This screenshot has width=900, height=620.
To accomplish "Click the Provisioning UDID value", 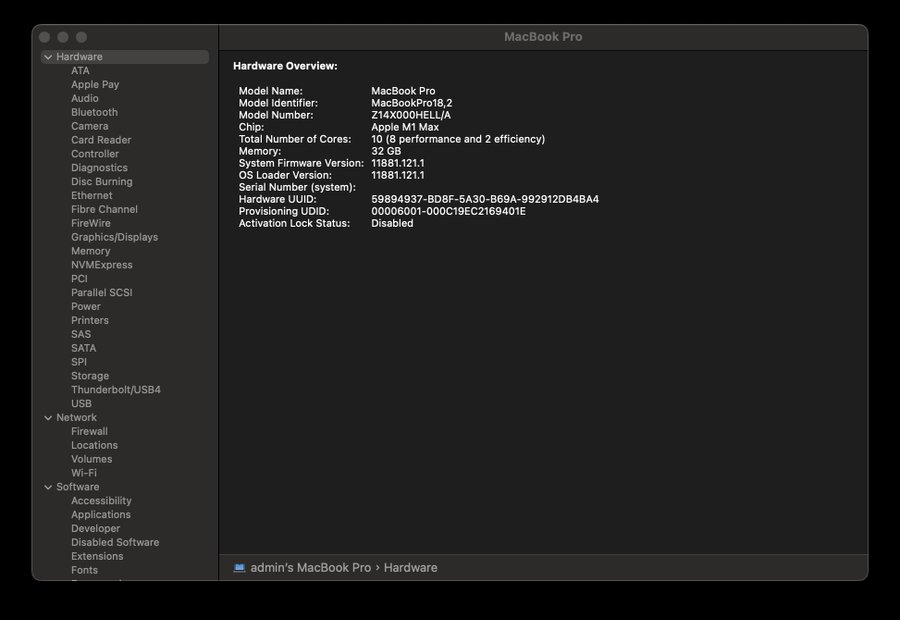I will [x=448, y=212].
